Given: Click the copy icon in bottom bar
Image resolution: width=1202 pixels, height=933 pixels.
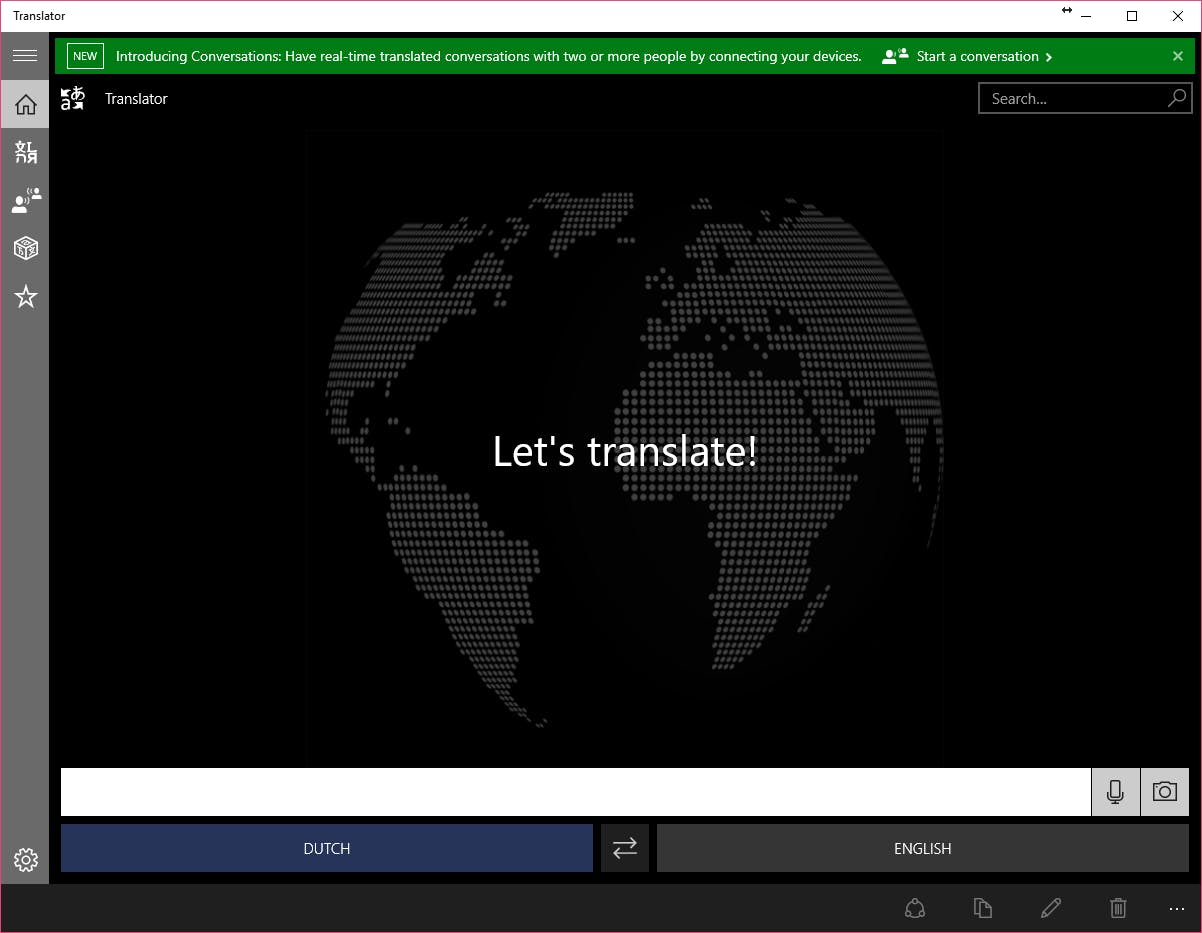Looking at the screenshot, I should 982,908.
